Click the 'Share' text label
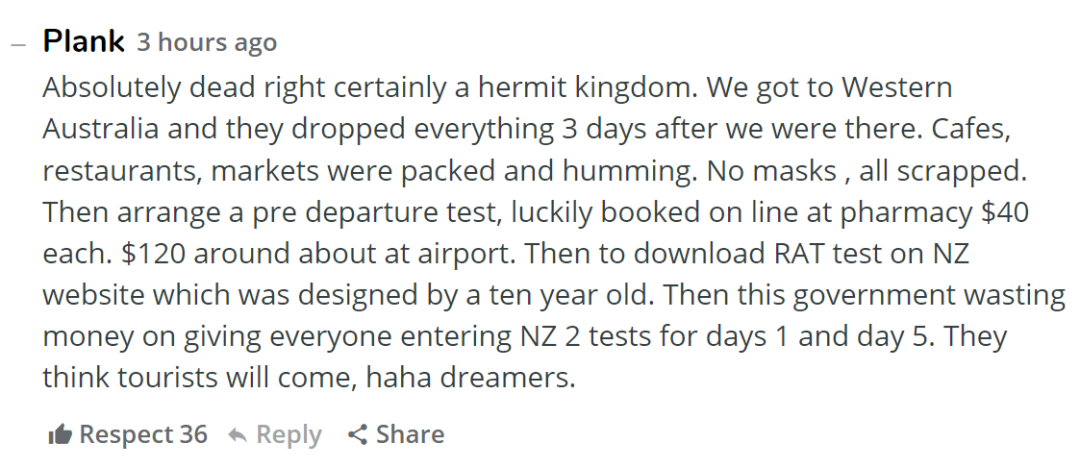 coord(410,434)
